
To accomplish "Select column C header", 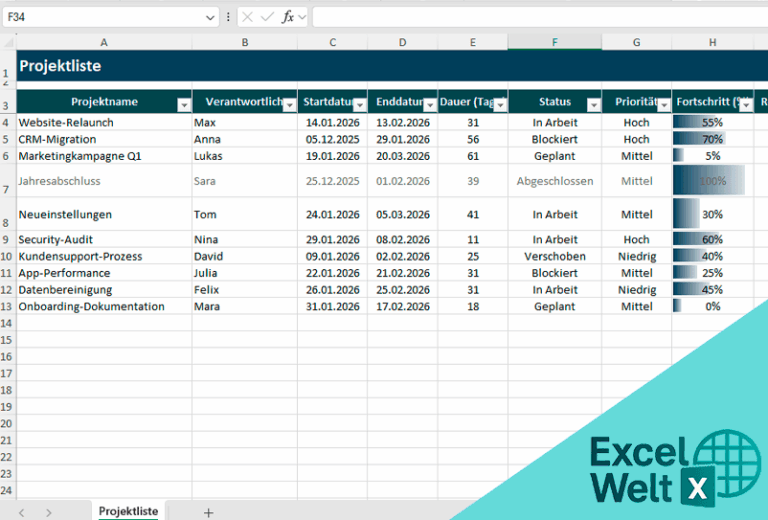I will tap(333, 43).
